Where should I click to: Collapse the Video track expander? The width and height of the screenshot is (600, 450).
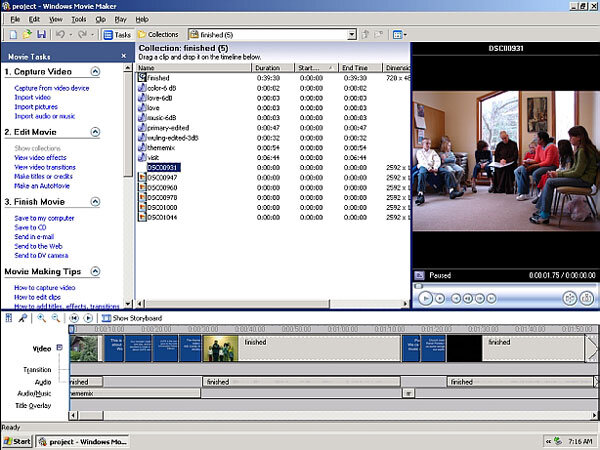tap(59, 347)
